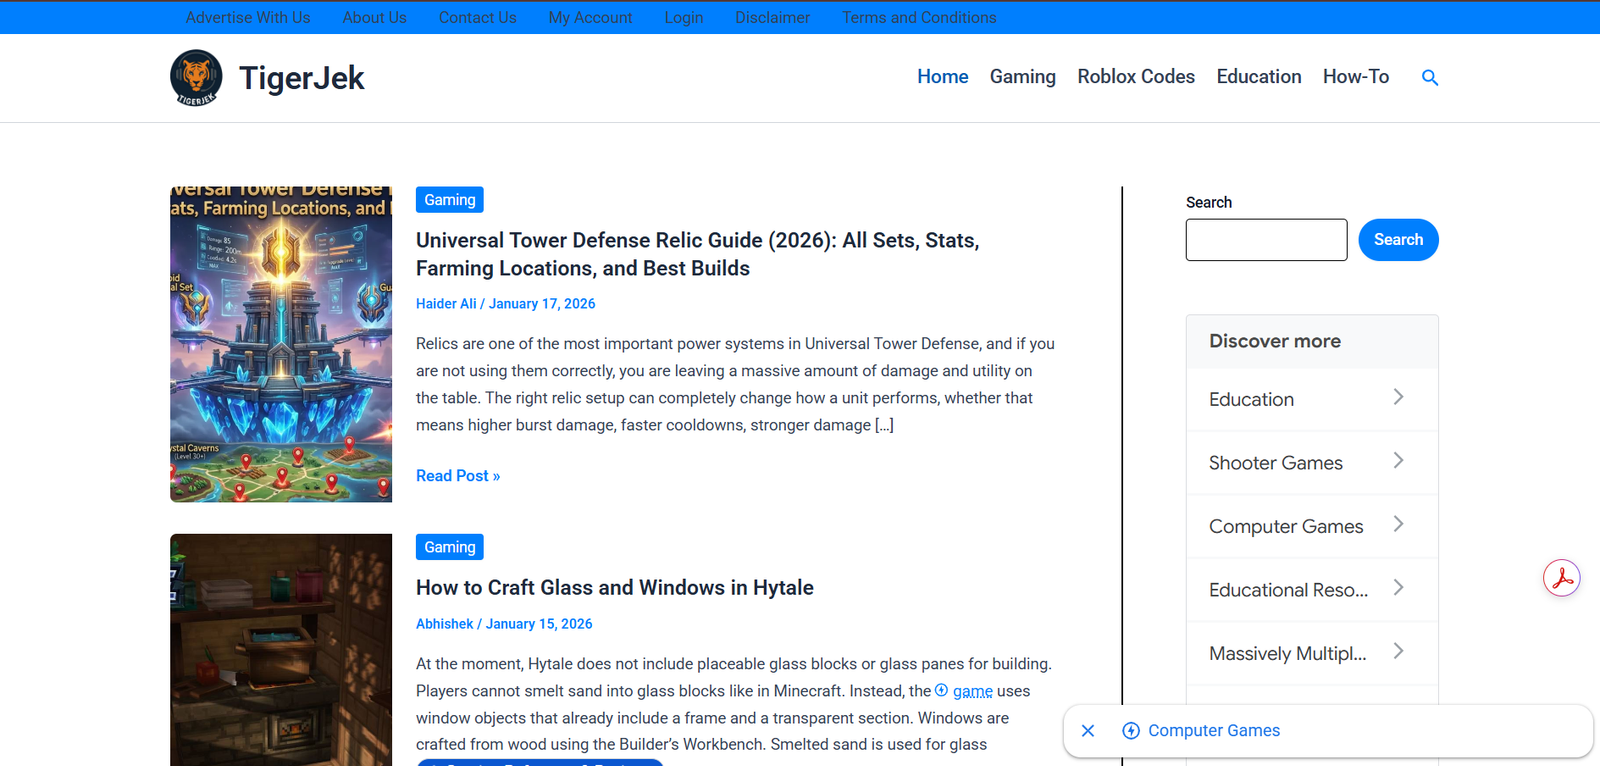Click the TigerJek tiger logo icon
Viewport: 1600px width, 766px height.
pos(196,77)
